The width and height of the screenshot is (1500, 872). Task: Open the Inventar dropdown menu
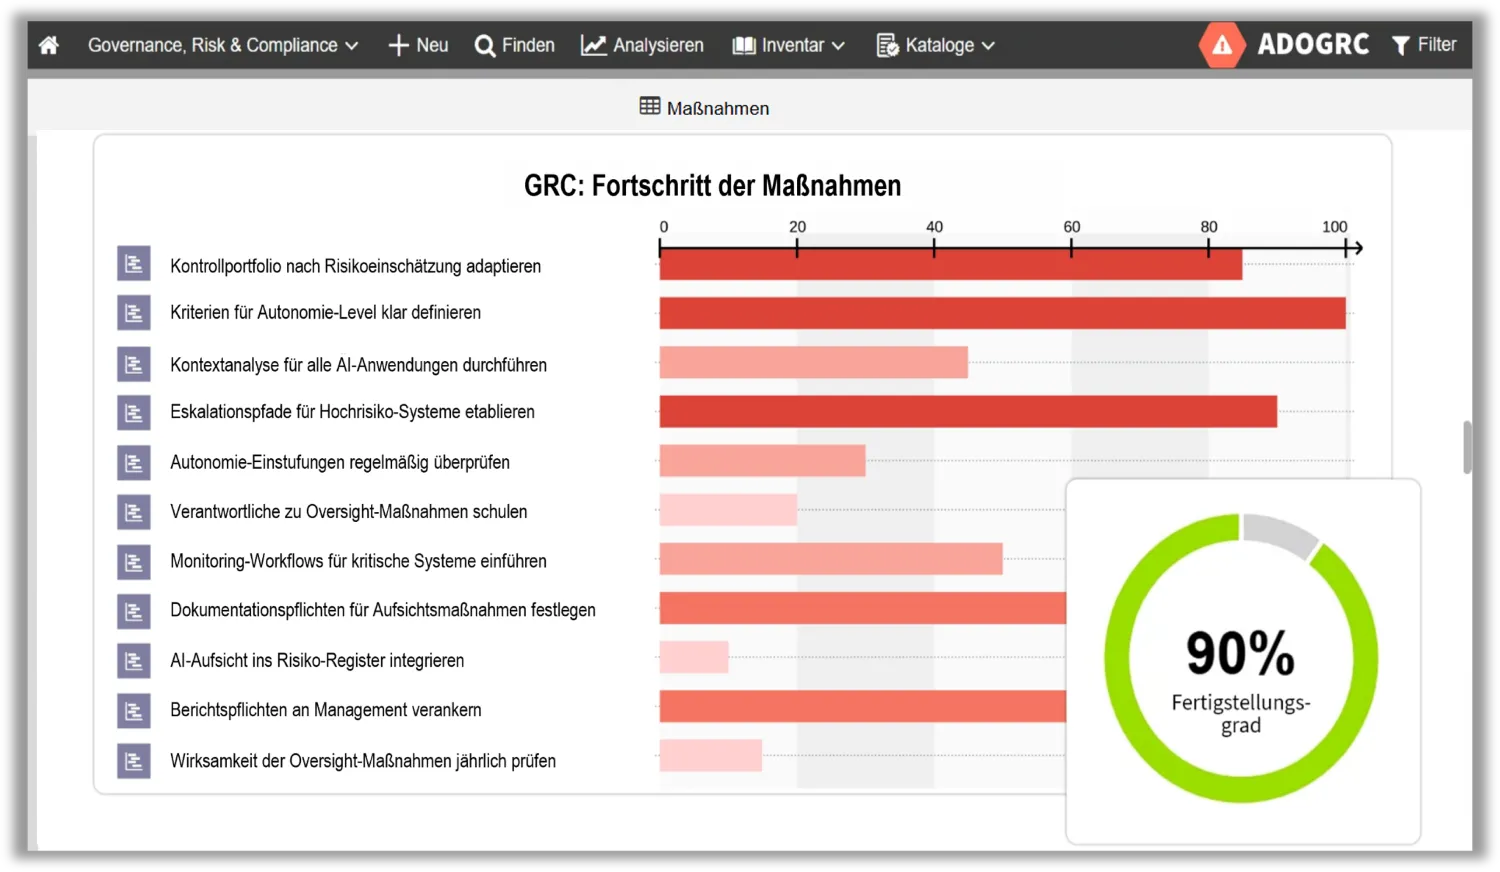(789, 45)
